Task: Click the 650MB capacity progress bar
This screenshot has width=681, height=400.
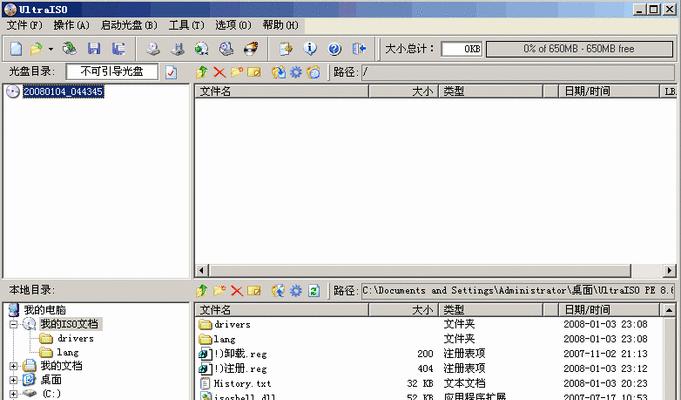Action: click(579, 49)
